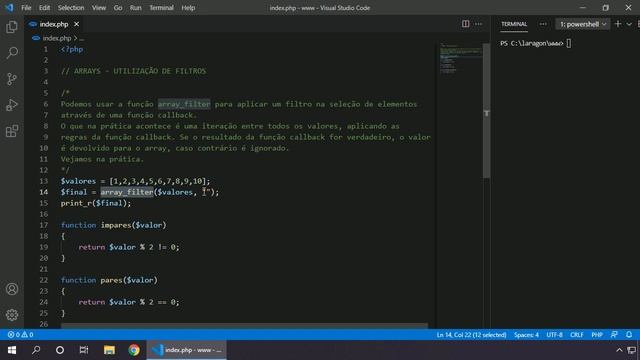Open Windows Start menu
This screenshot has height=360, width=640.
[x=12, y=350]
